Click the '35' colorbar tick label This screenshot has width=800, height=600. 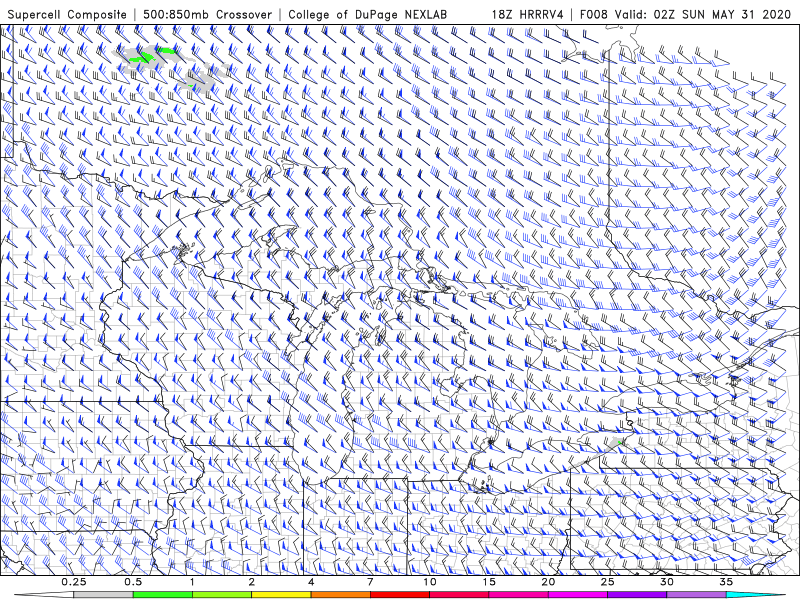click(x=726, y=582)
